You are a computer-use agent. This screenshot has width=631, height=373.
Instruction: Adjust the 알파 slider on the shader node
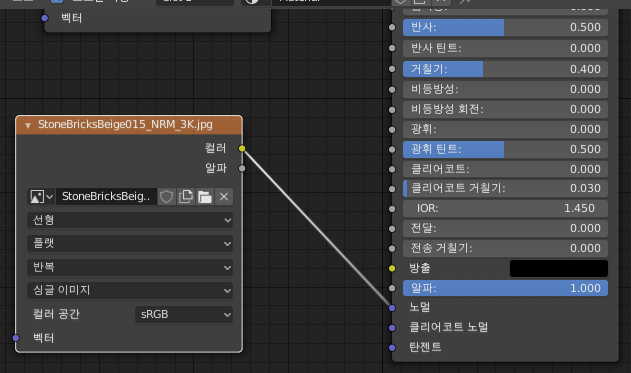505,288
